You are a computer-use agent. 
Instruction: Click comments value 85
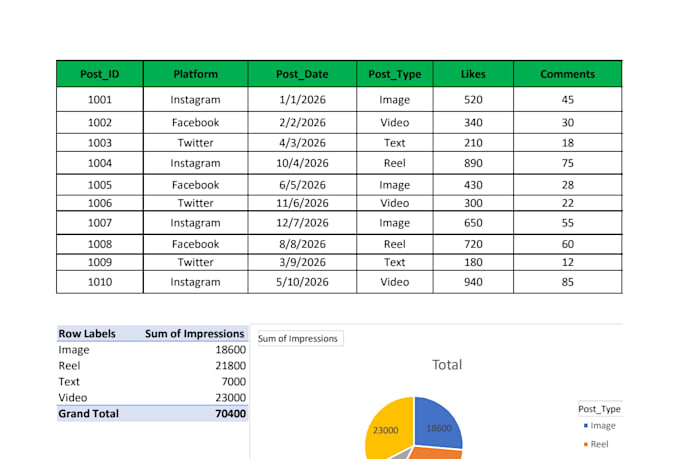pos(568,282)
